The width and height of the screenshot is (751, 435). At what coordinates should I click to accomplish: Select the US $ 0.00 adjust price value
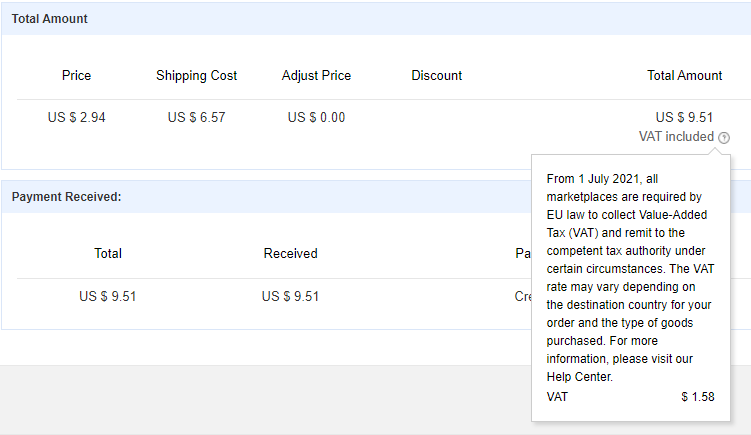tap(316, 117)
